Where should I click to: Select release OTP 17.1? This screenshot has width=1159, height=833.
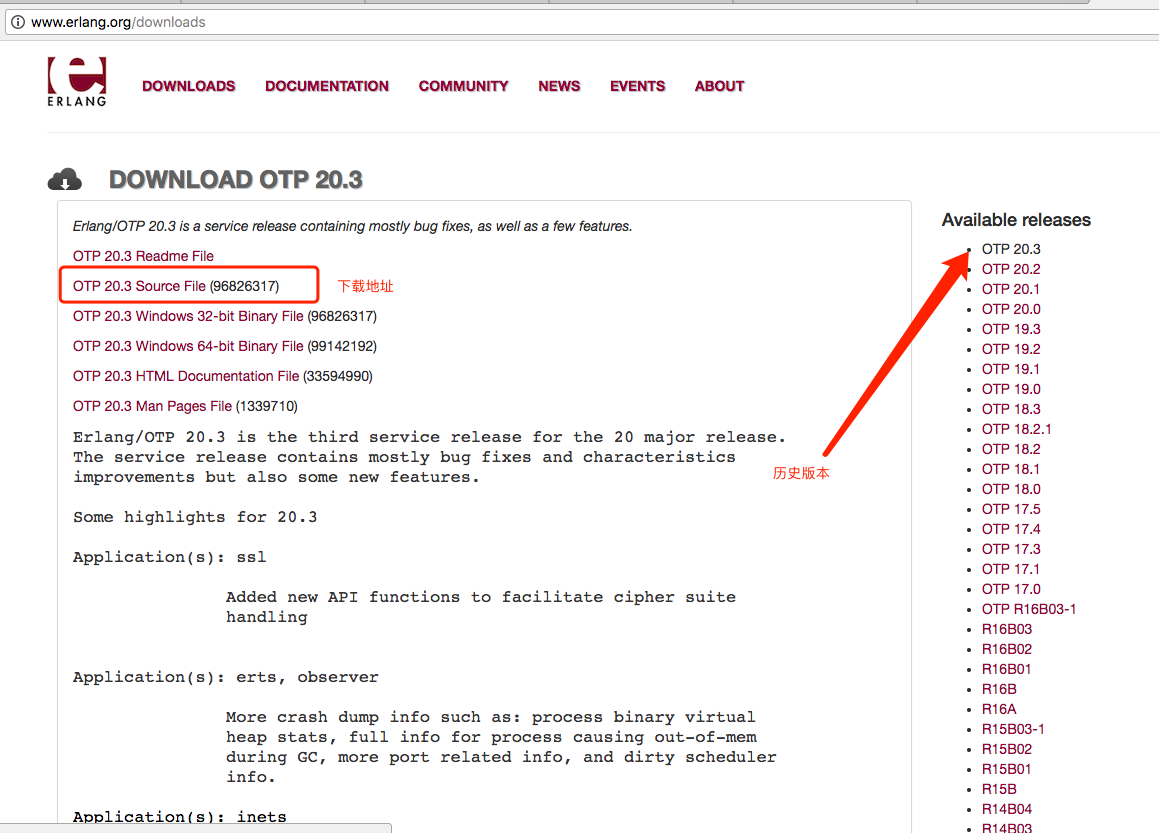click(x=1010, y=569)
